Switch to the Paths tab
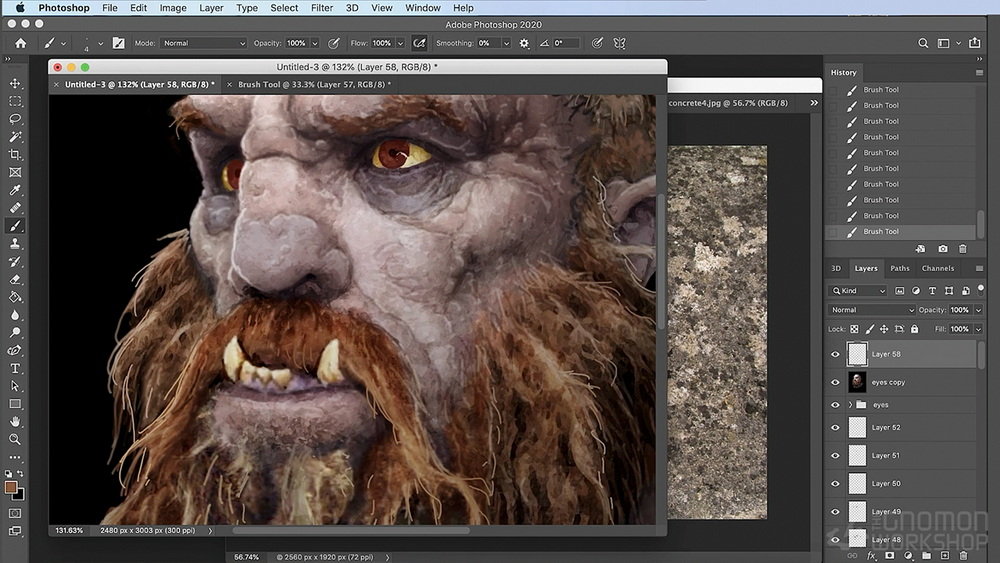 coord(900,268)
